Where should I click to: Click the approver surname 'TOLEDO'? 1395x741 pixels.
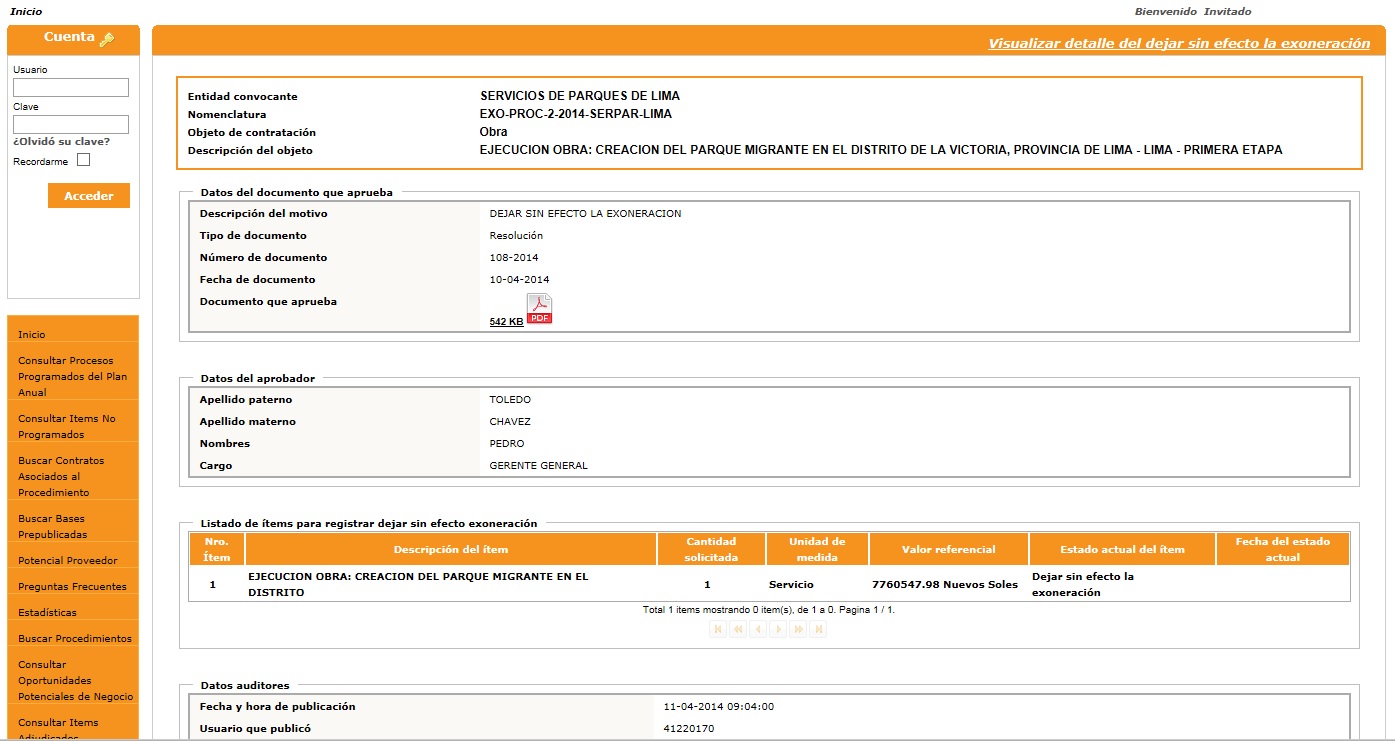[x=510, y=400]
